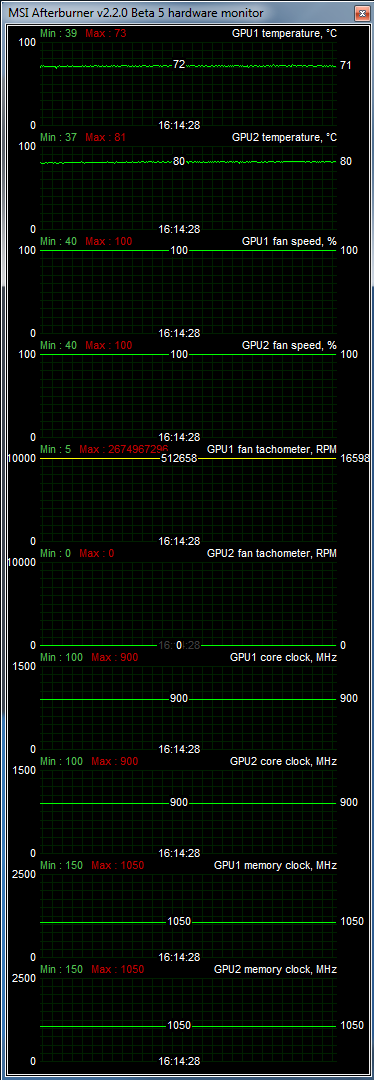Click the Max : 81 reading for GPU2 temperature

tap(105, 137)
